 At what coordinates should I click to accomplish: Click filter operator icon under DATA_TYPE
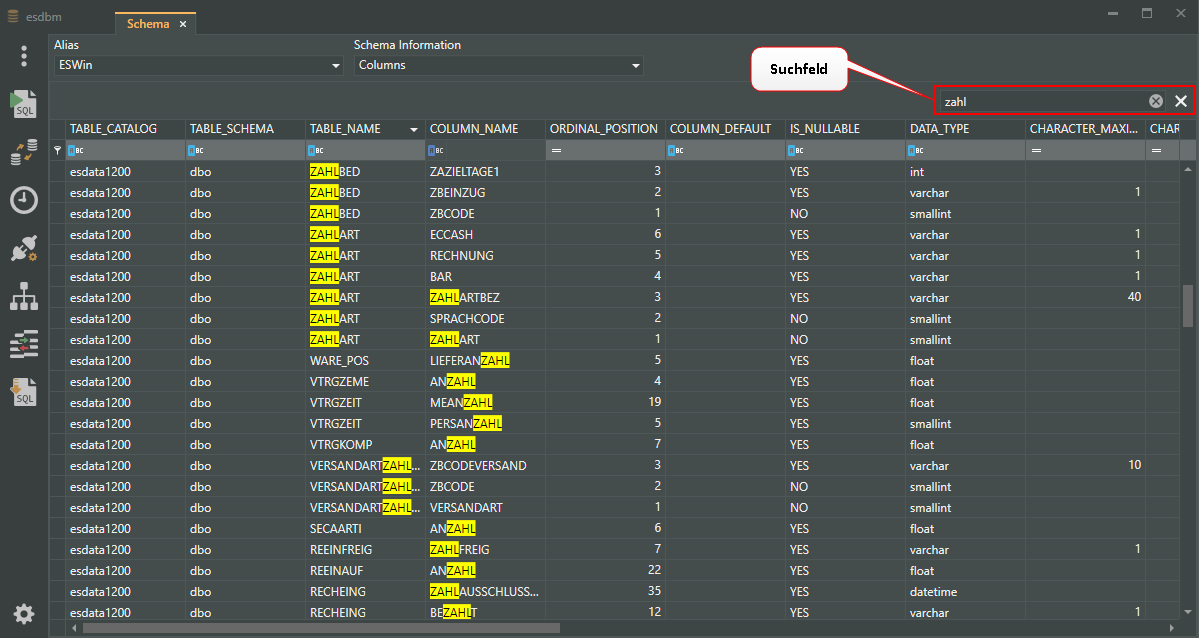pyautogui.click(x=916, y=151)
